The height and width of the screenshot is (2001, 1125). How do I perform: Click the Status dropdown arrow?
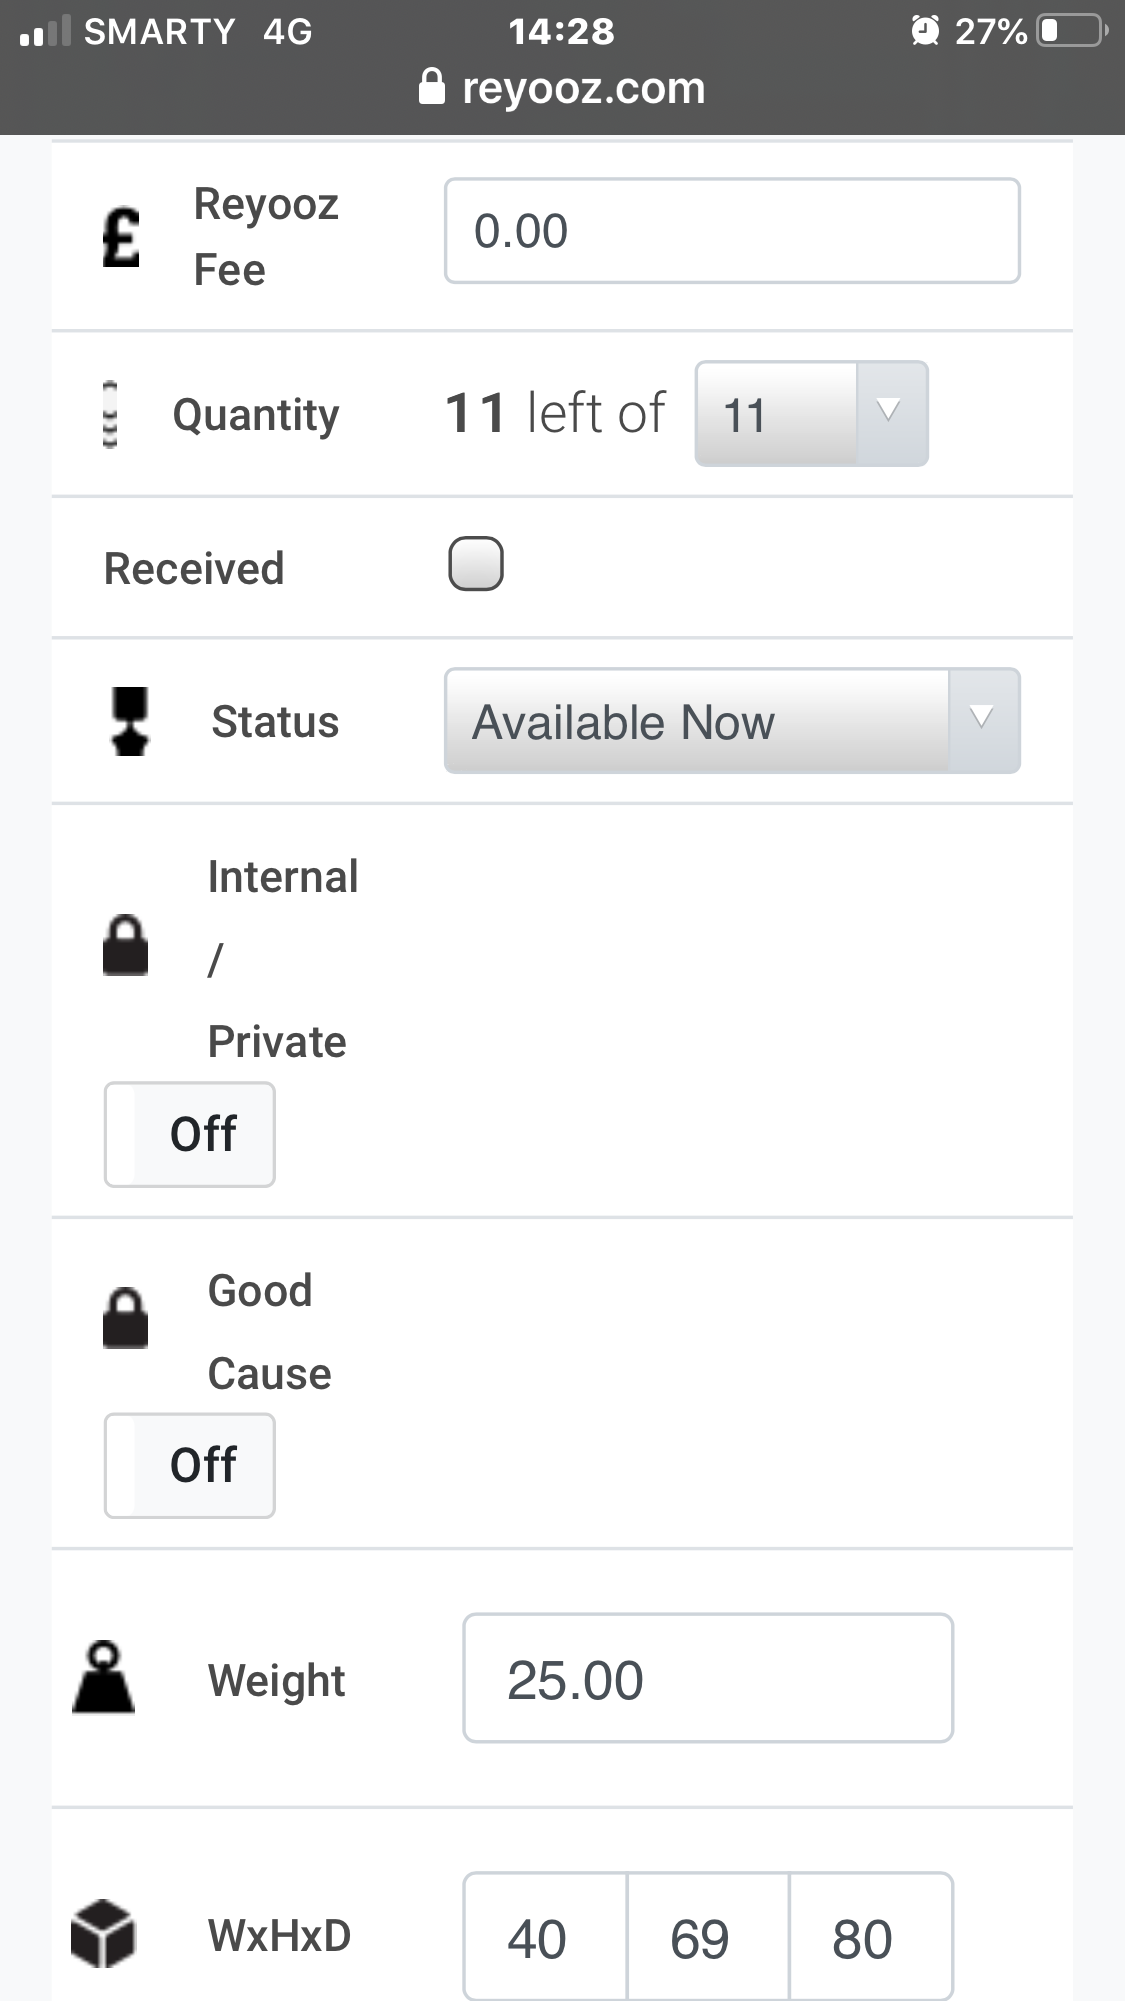point(983,719)
